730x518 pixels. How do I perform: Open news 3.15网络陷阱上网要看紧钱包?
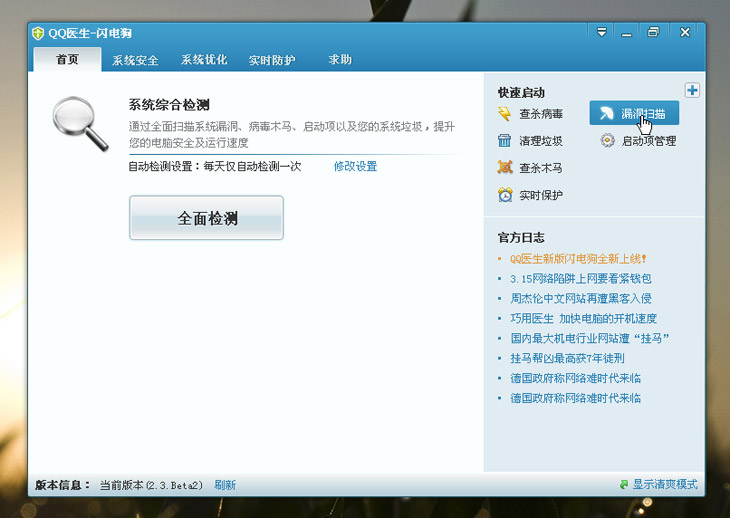coord(581,279)
